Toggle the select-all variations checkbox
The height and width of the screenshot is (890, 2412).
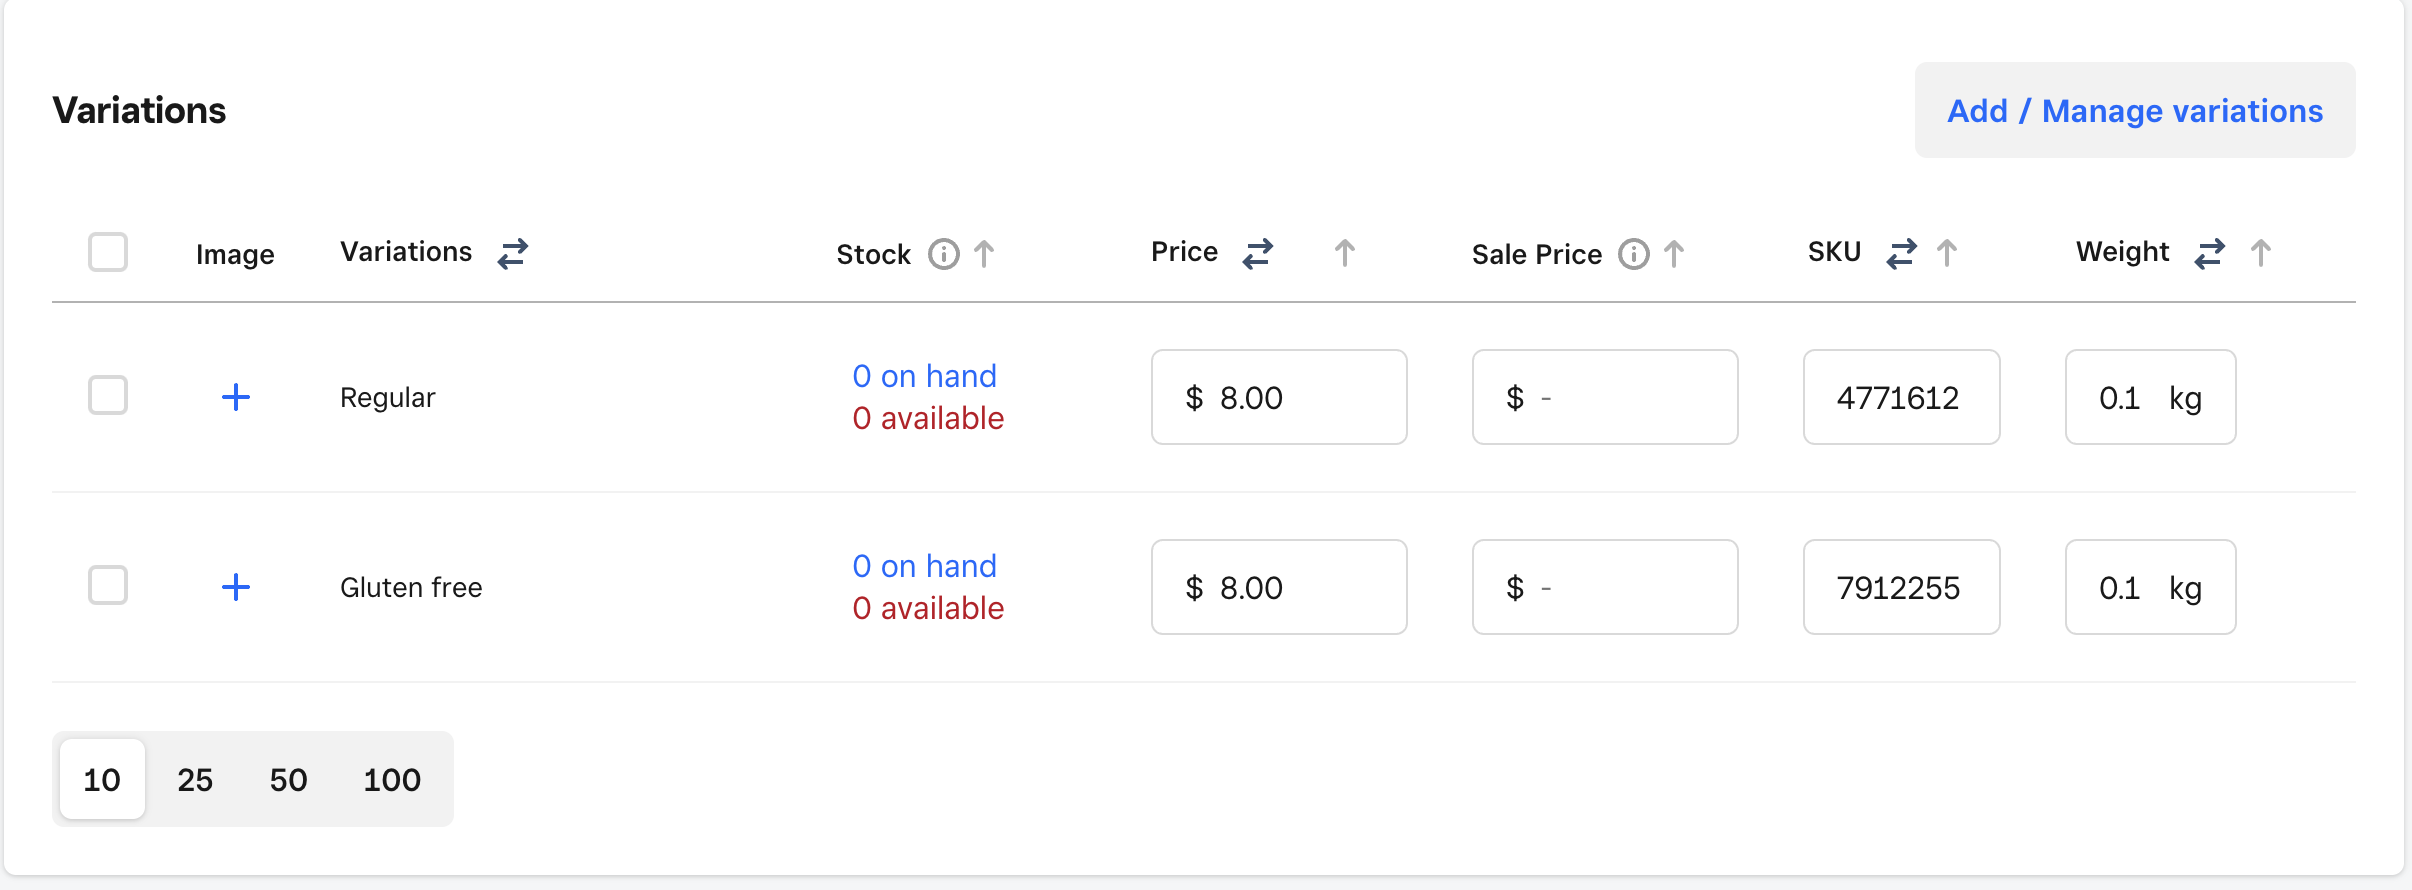point(108,252)
